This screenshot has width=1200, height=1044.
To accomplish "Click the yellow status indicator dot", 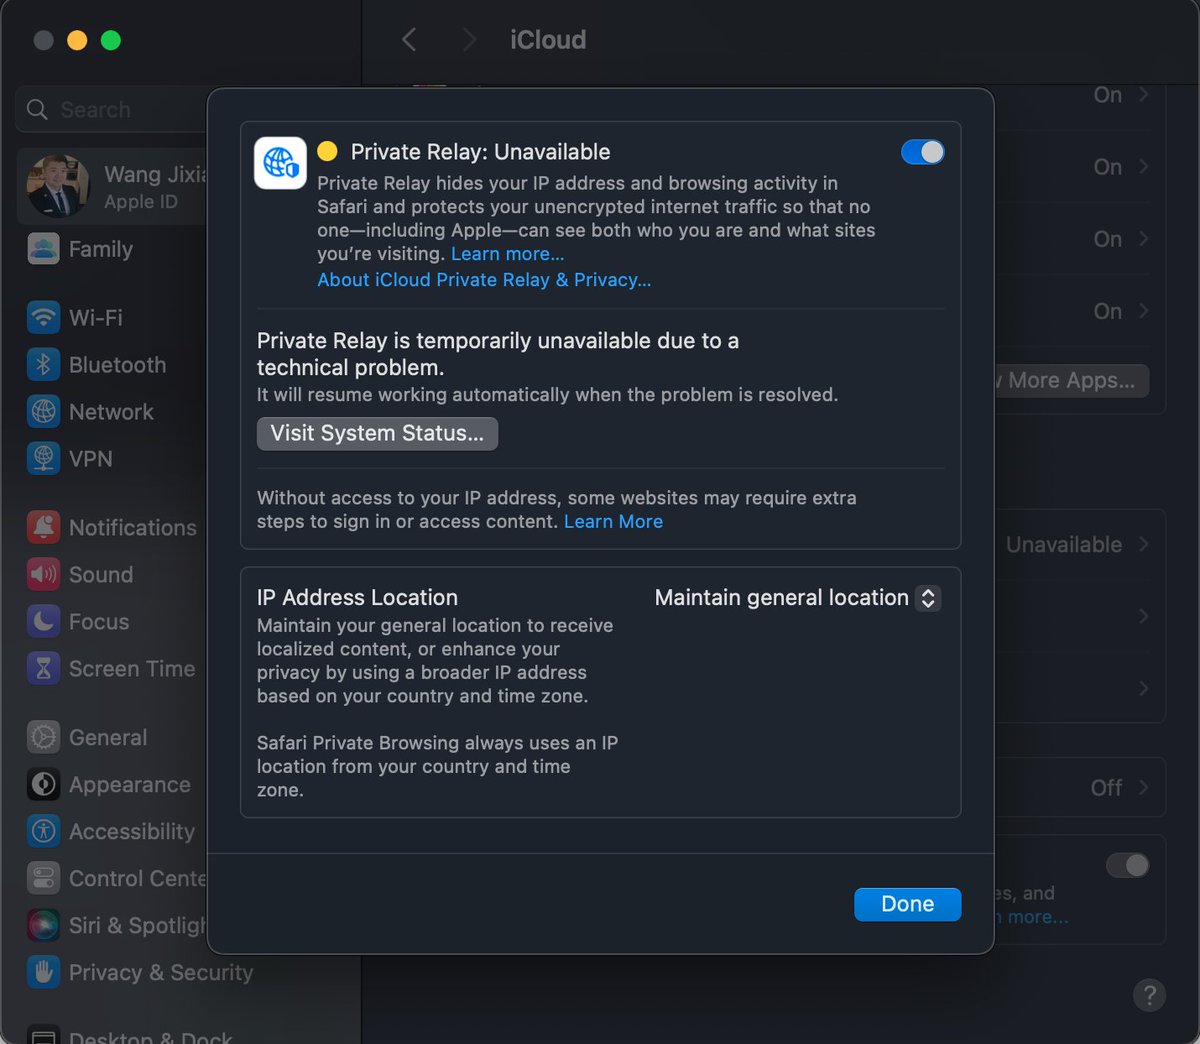I will (327, 152).
